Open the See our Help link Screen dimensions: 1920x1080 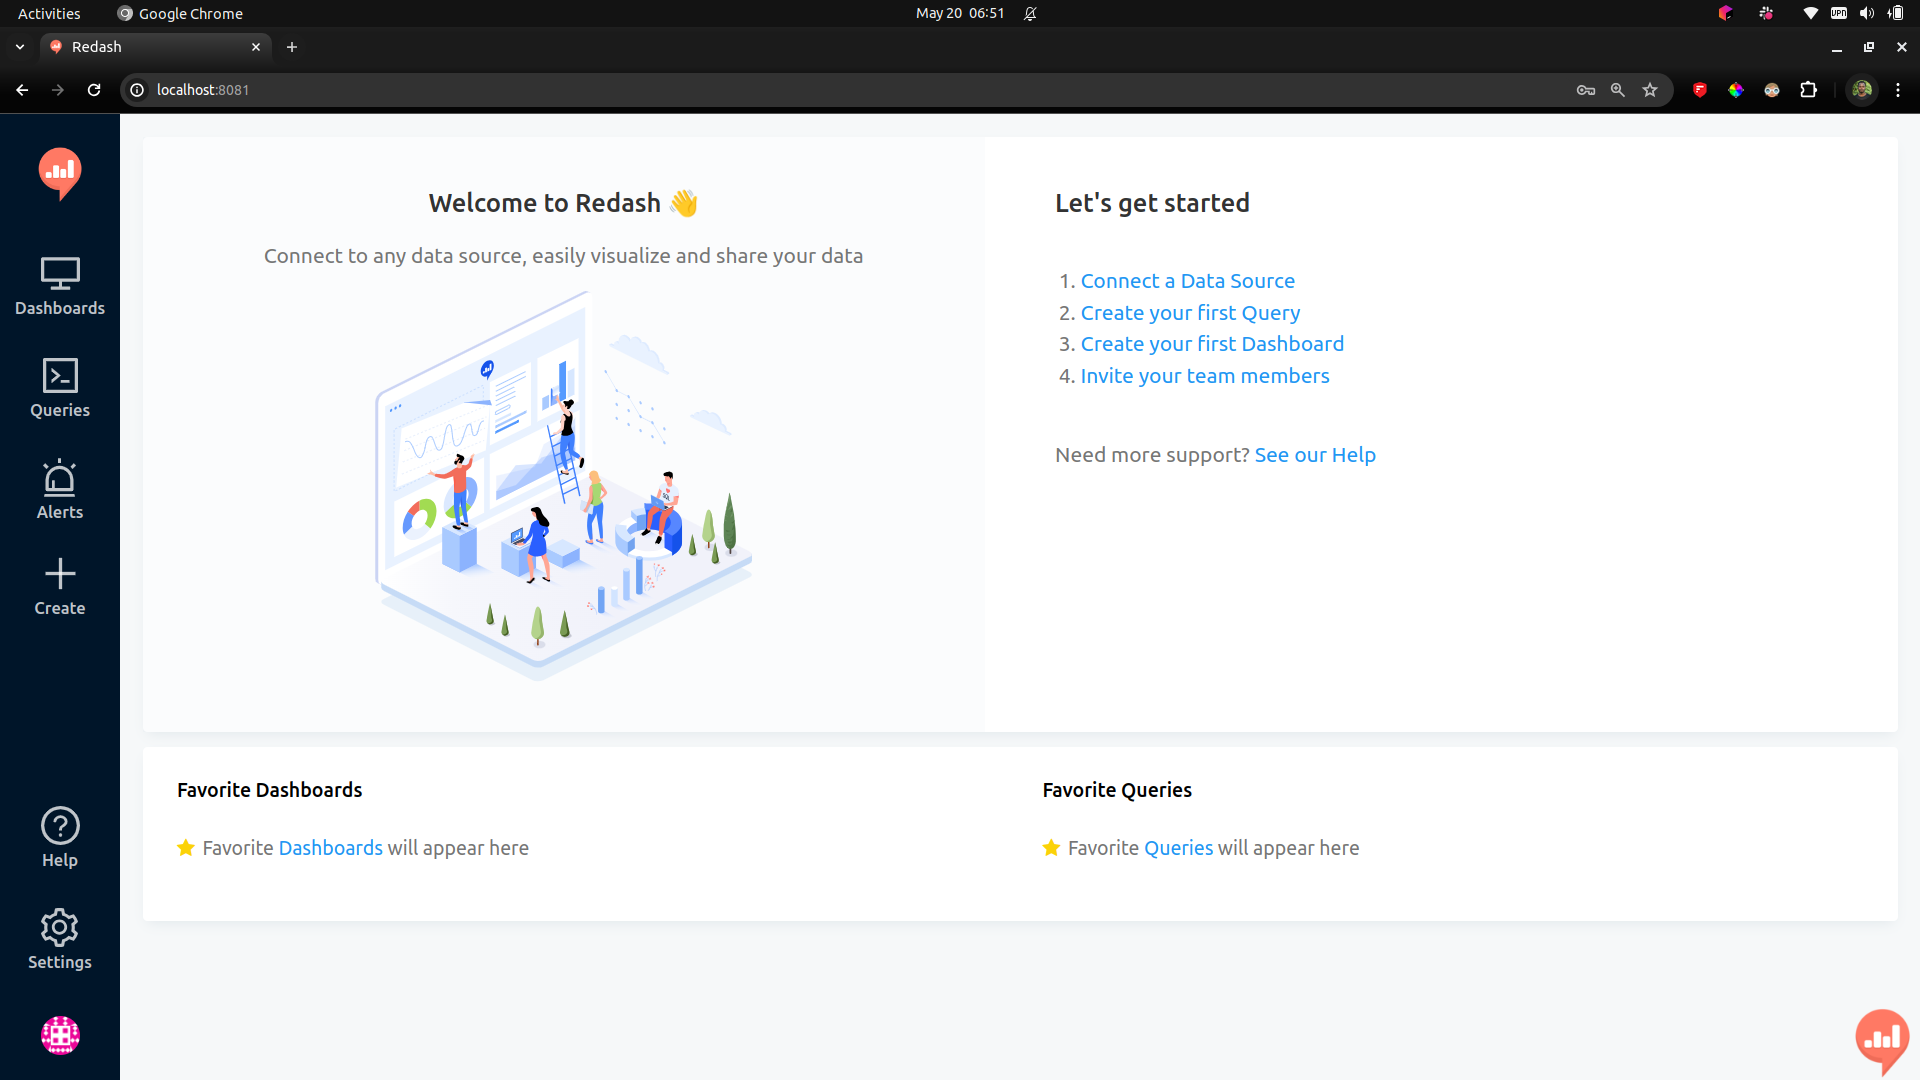pyautogui.click(x=1315, y=455)
